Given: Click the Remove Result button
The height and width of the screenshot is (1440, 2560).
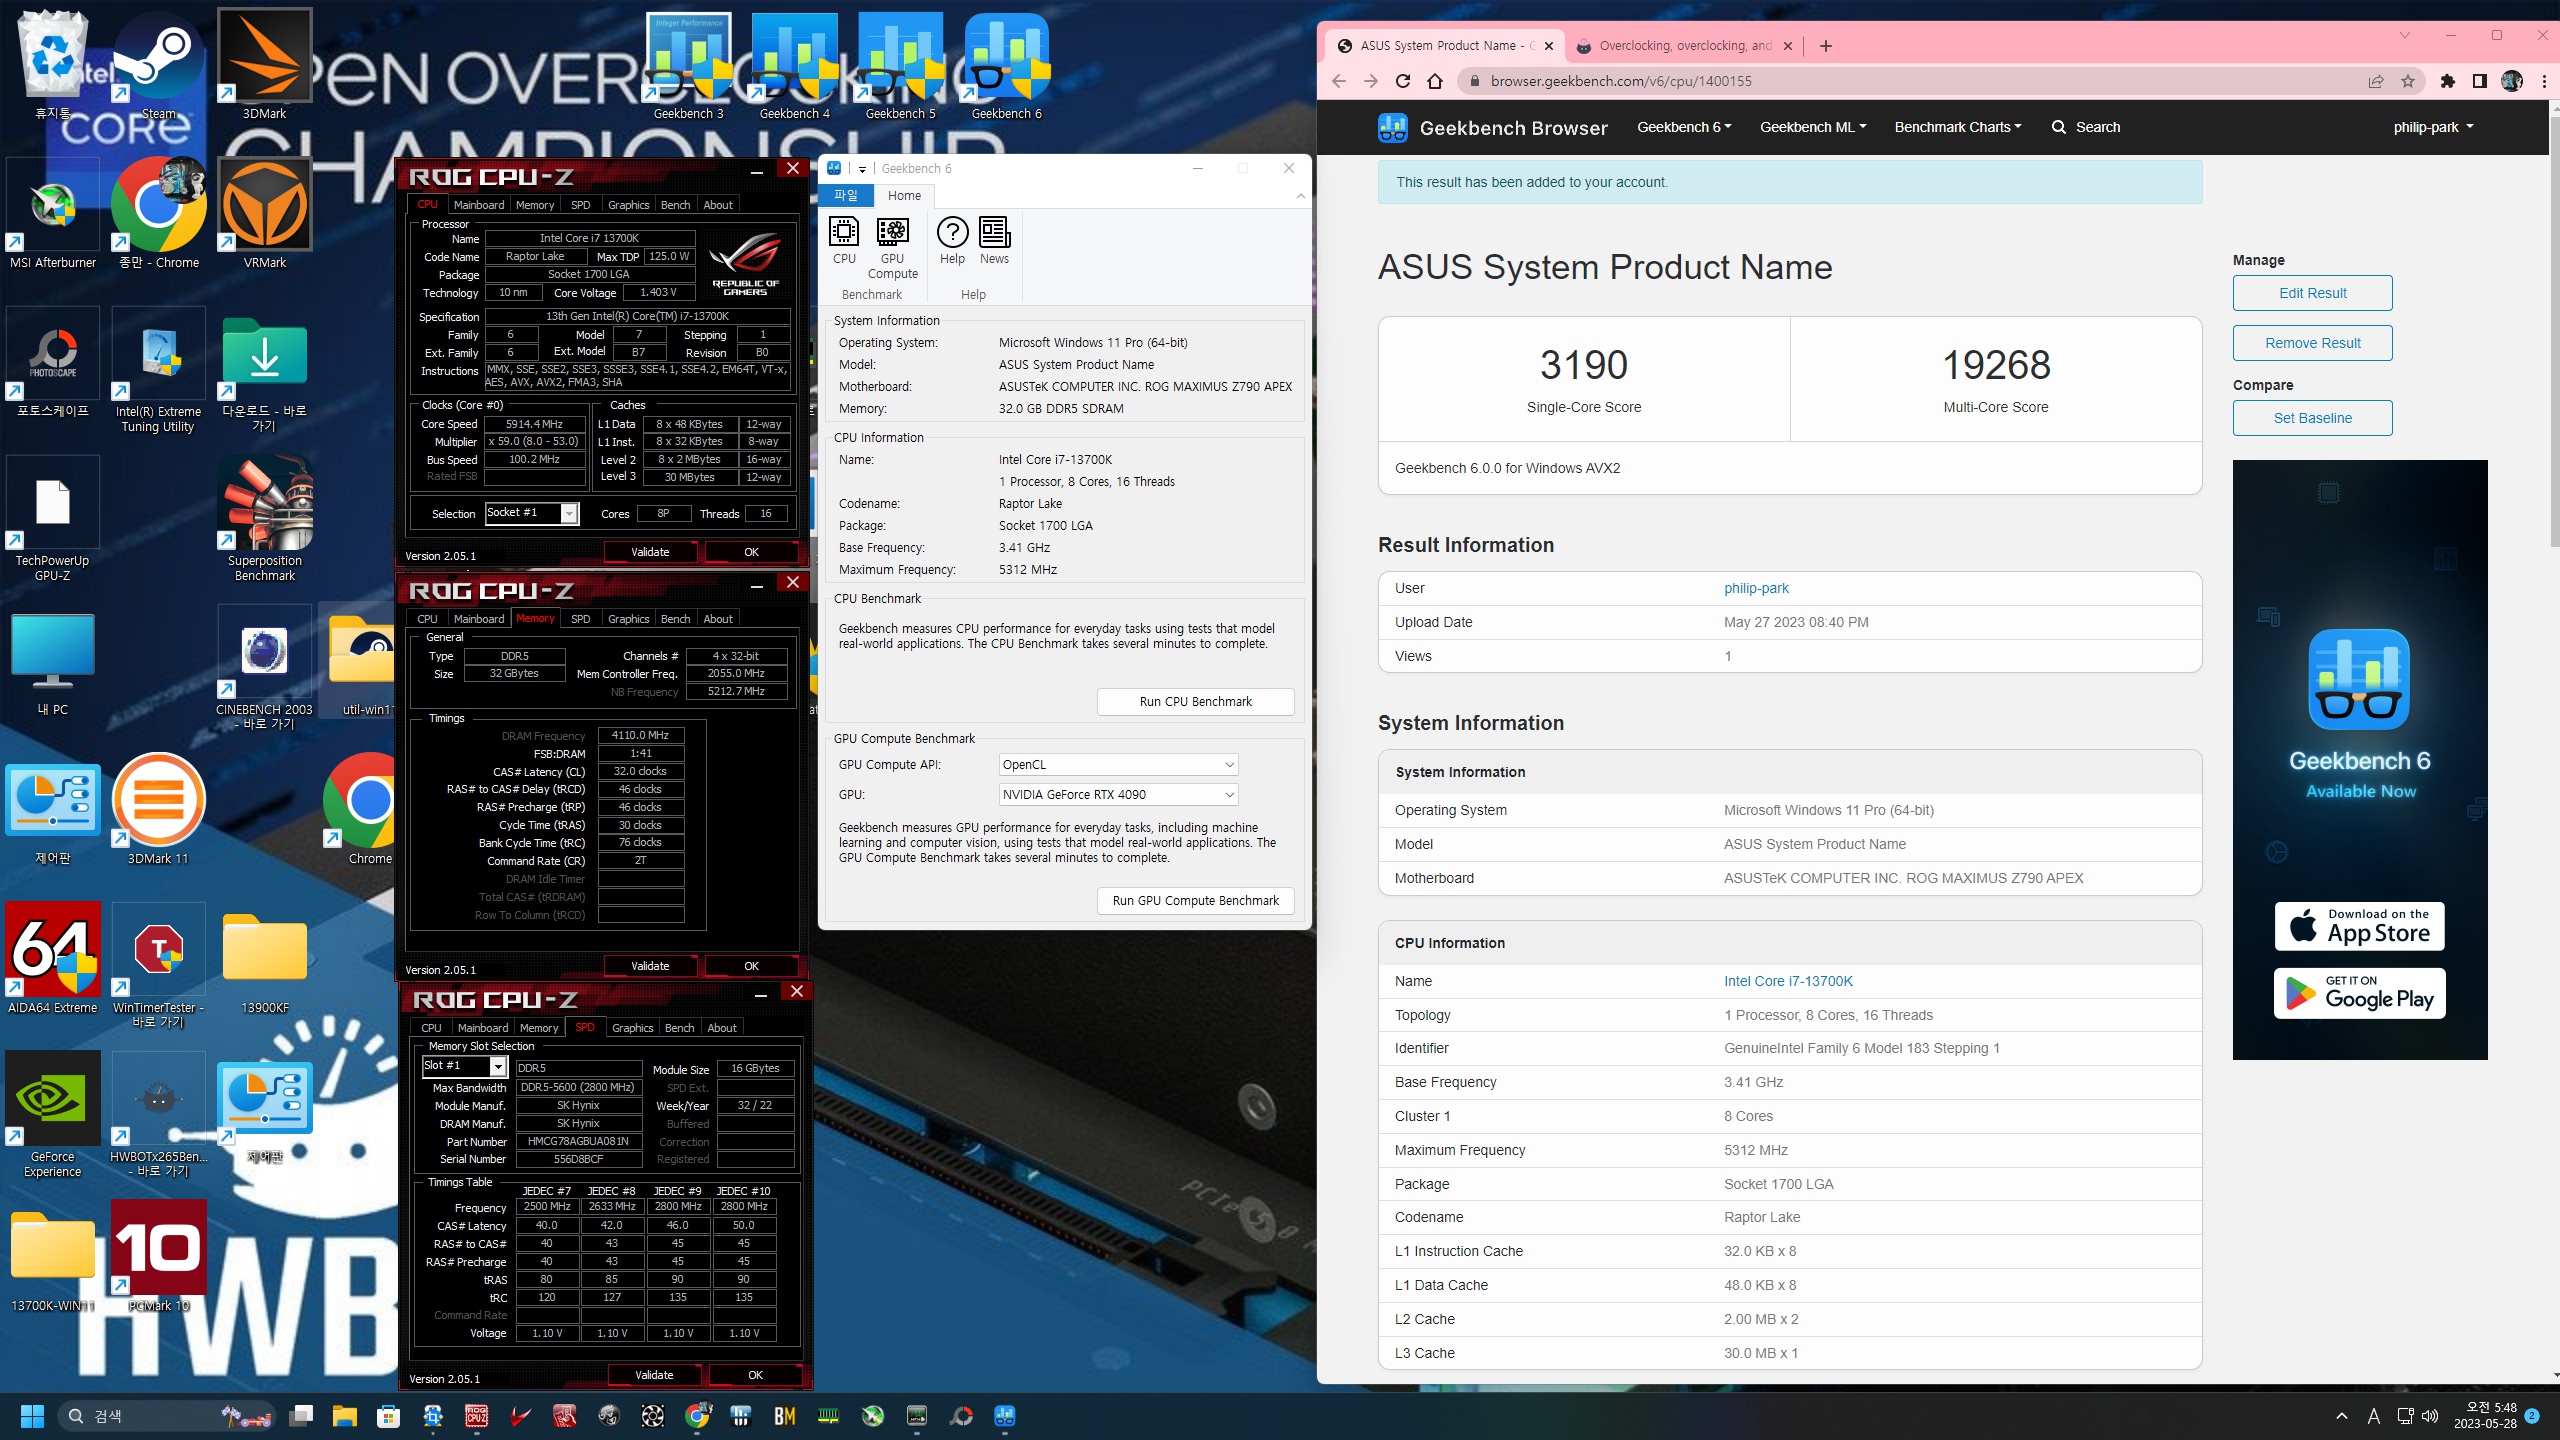Looking at the screenshot, I should tap(2312, 343).
